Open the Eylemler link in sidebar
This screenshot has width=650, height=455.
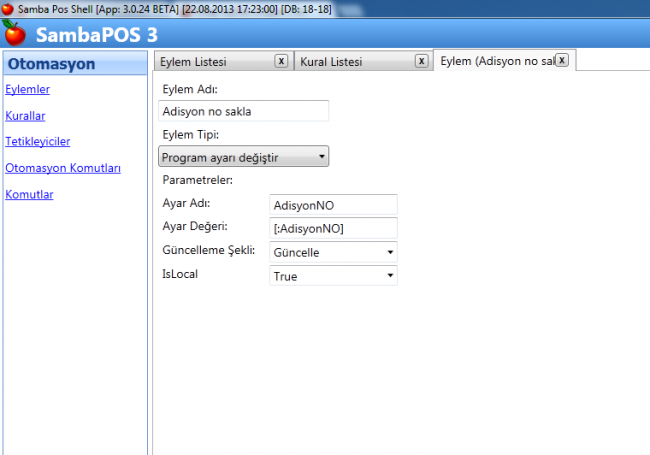[28, 89]
